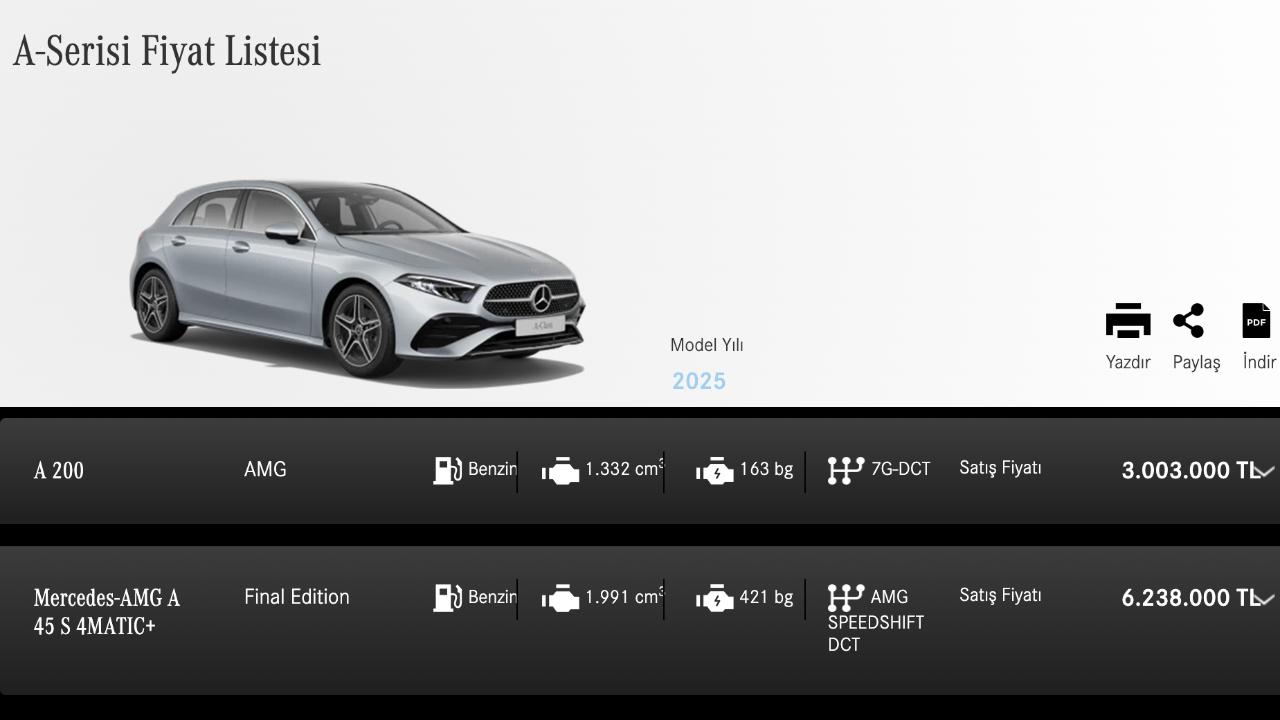Image resolution: width=1280 pixels, height=720 pixels.
Task: Click the 7G-DCT transmission text
Action: [x=901, y=468]
